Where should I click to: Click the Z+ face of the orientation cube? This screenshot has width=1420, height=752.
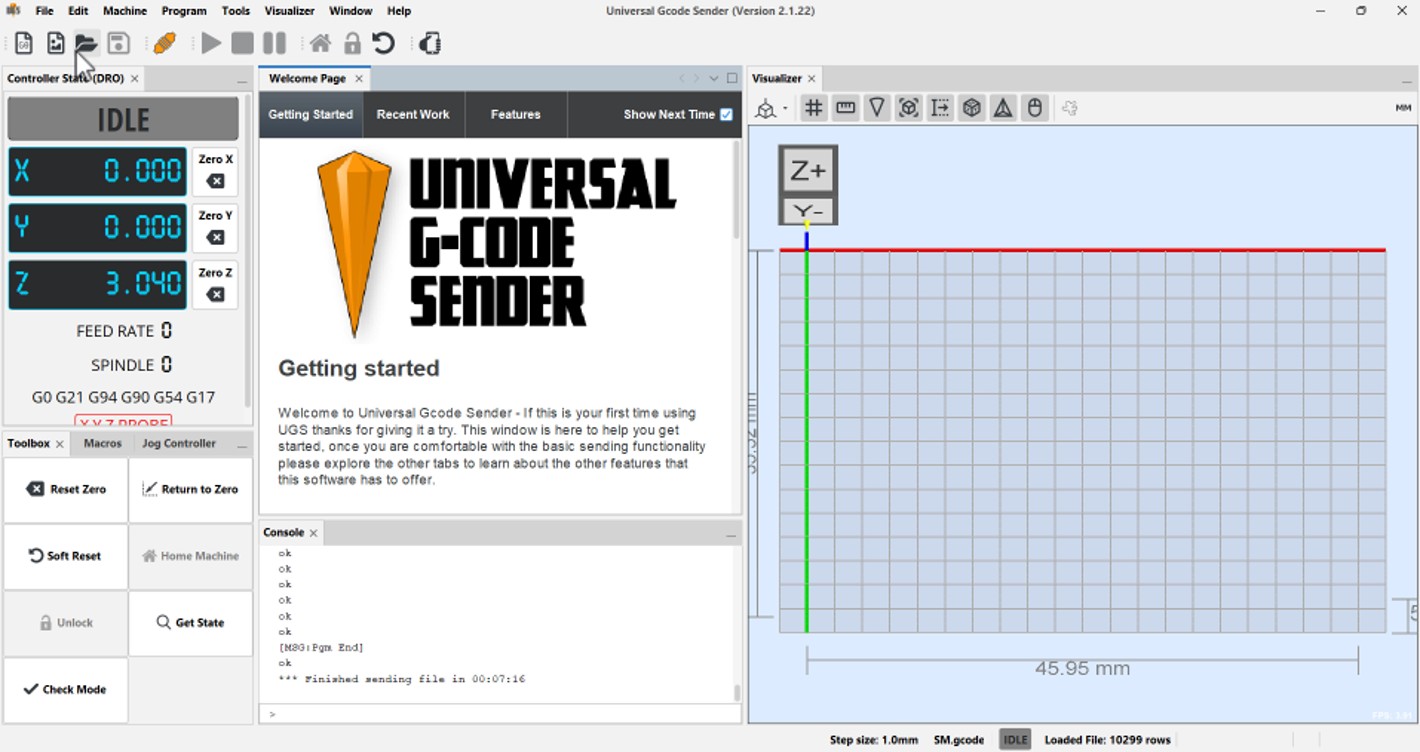[808, 171]
